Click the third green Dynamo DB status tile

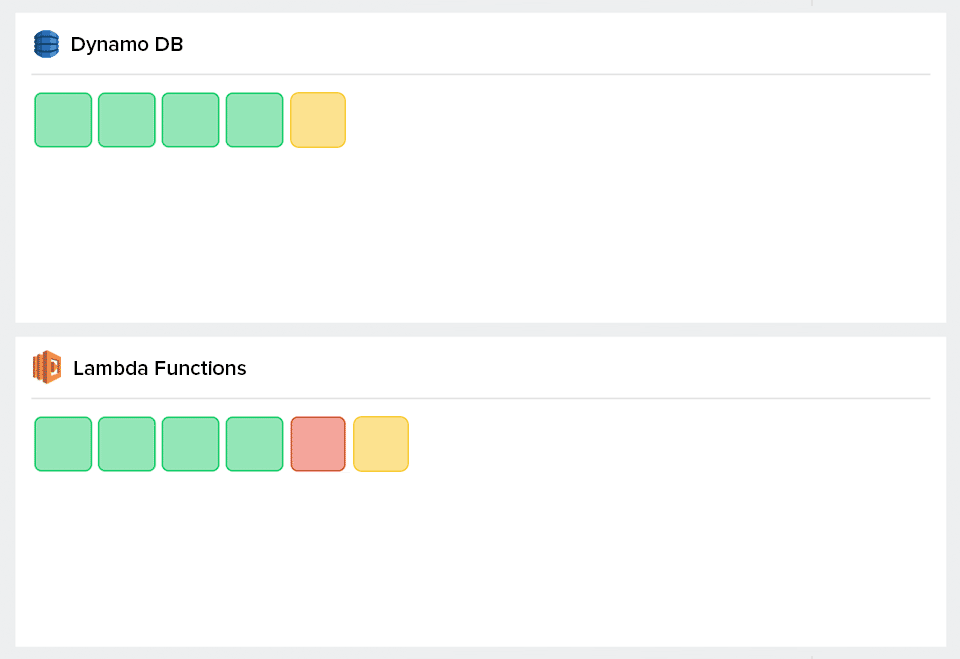[x=190, y=119]
